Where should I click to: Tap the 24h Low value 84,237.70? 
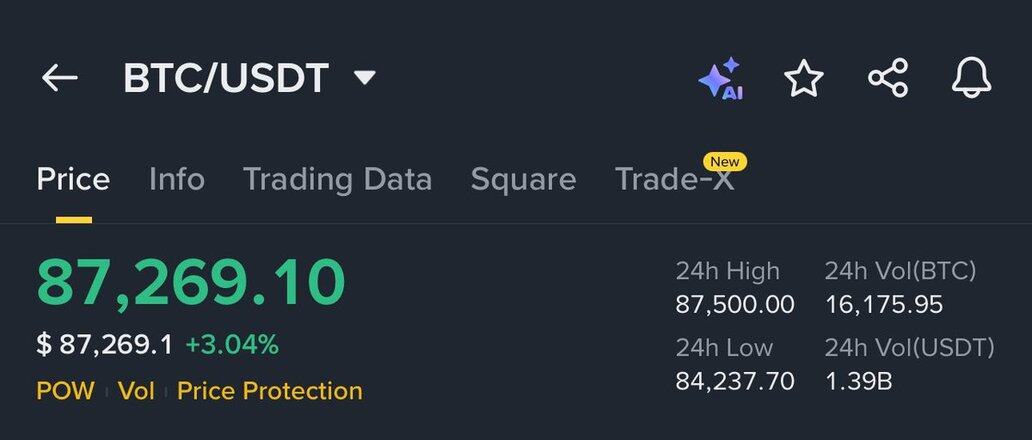pyautogui.click(x=735, y=381)
